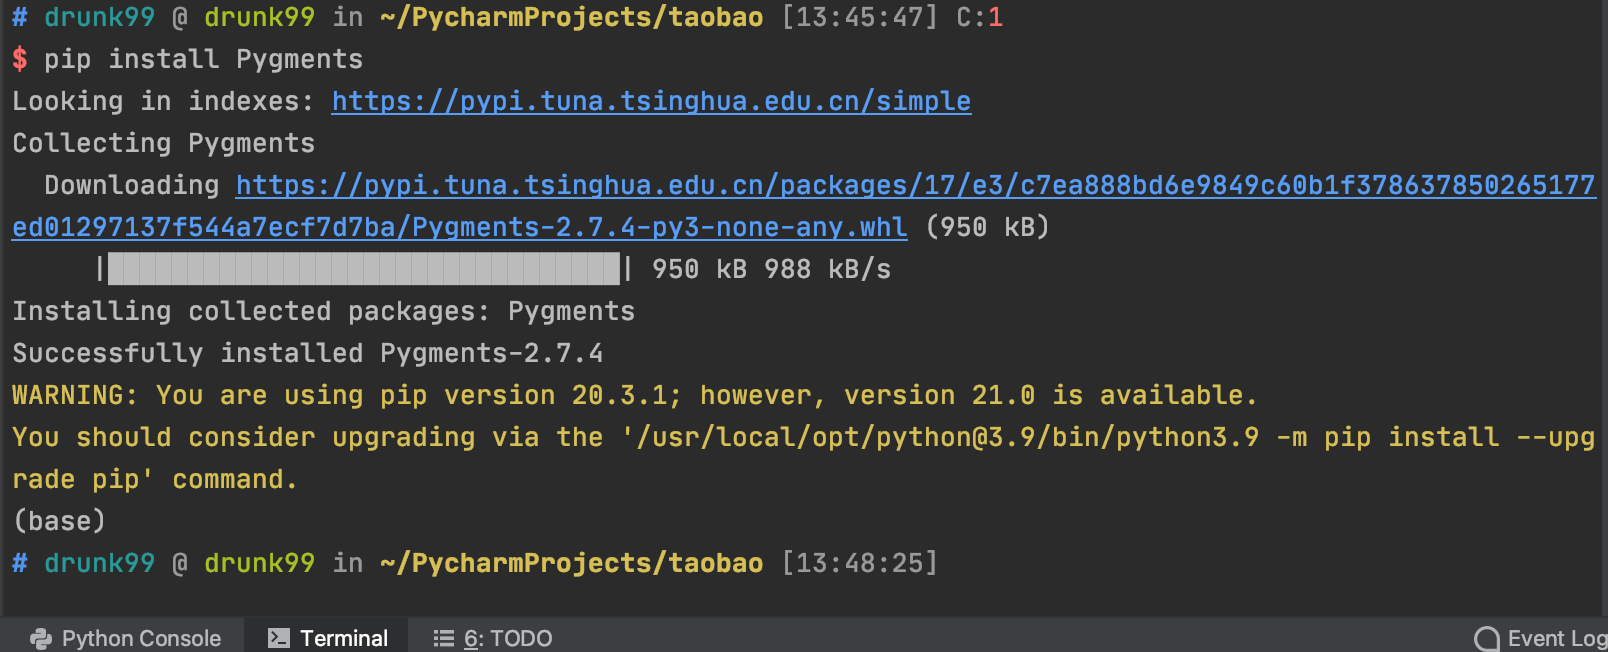Screen dimensions: 1608x652
Task: Click the pip download progress bar
Action: coord(364,269)
